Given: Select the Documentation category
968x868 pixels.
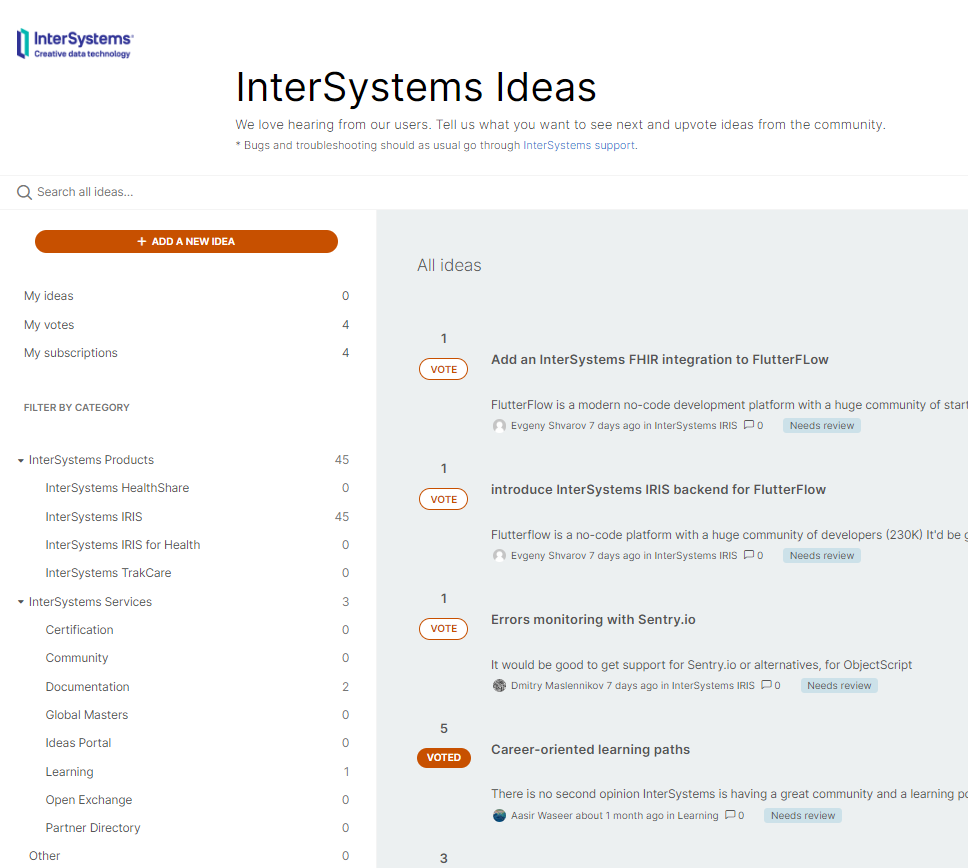Looking at the screenshot, I should (88, 686).
